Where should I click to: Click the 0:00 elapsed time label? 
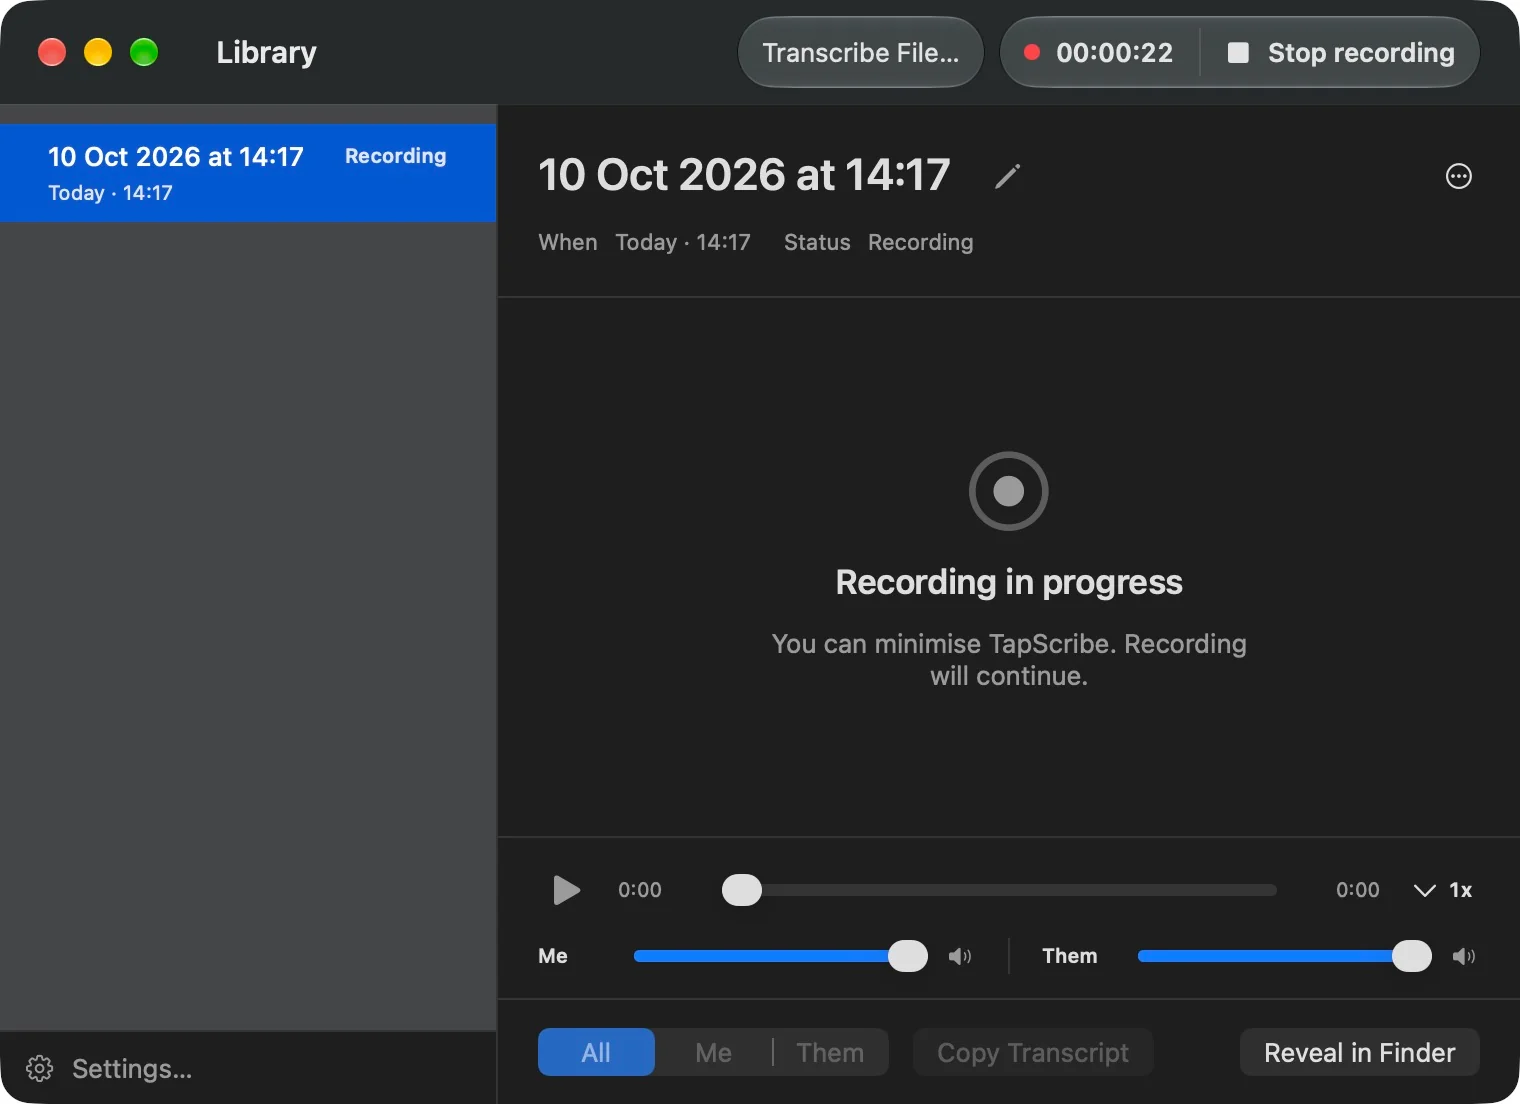tap(640, 890)
